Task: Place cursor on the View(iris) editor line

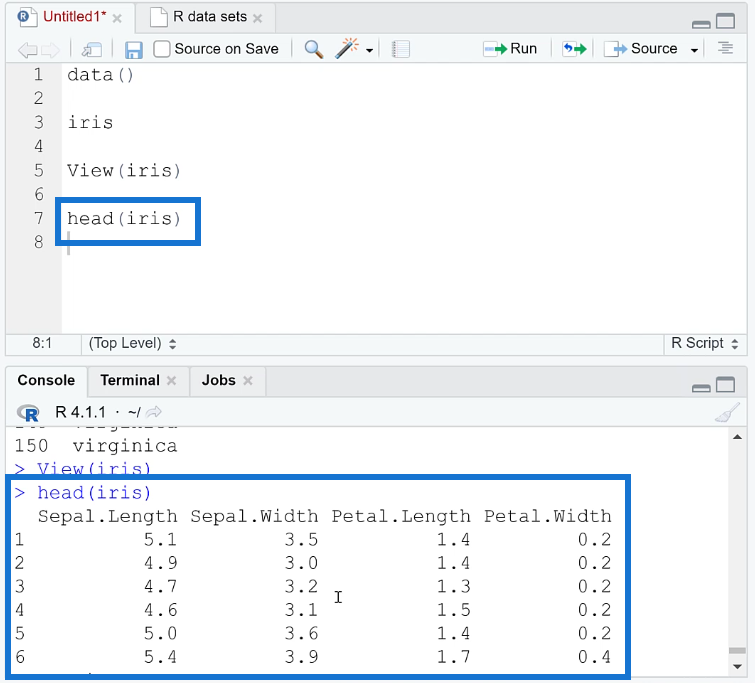Action: pos(124,171)
